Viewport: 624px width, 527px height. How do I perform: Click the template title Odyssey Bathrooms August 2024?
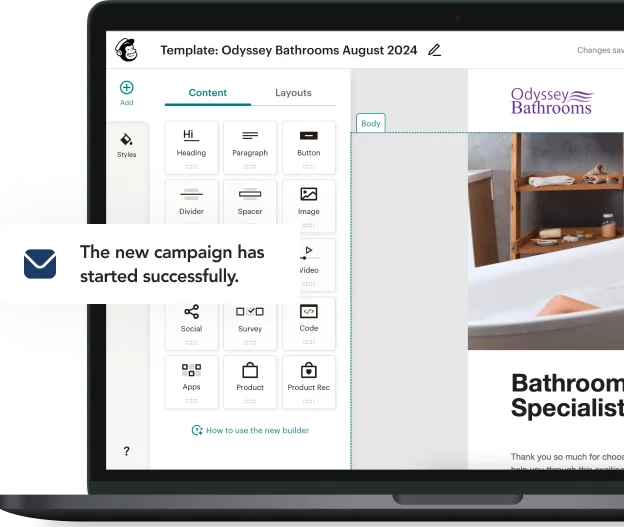[289, 50]
